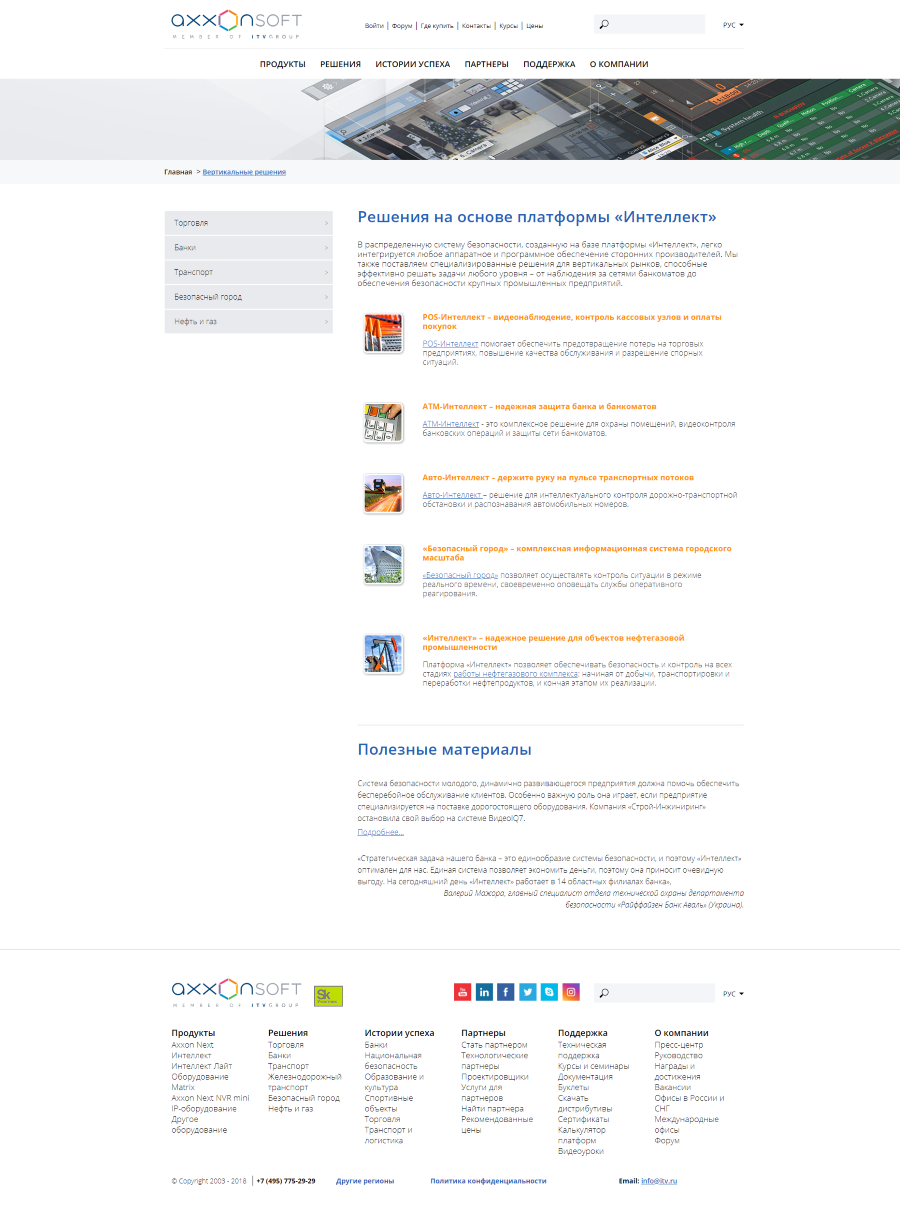This screenshot has width=900, height=1210.
Task: Open the ПОДДЕРЖКА main menu
Action: (549, 64)
